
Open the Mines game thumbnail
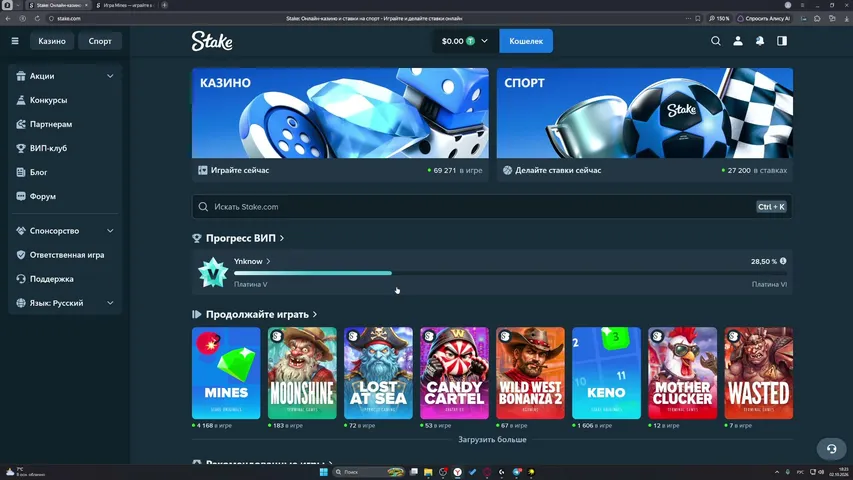tap(226, 373)
